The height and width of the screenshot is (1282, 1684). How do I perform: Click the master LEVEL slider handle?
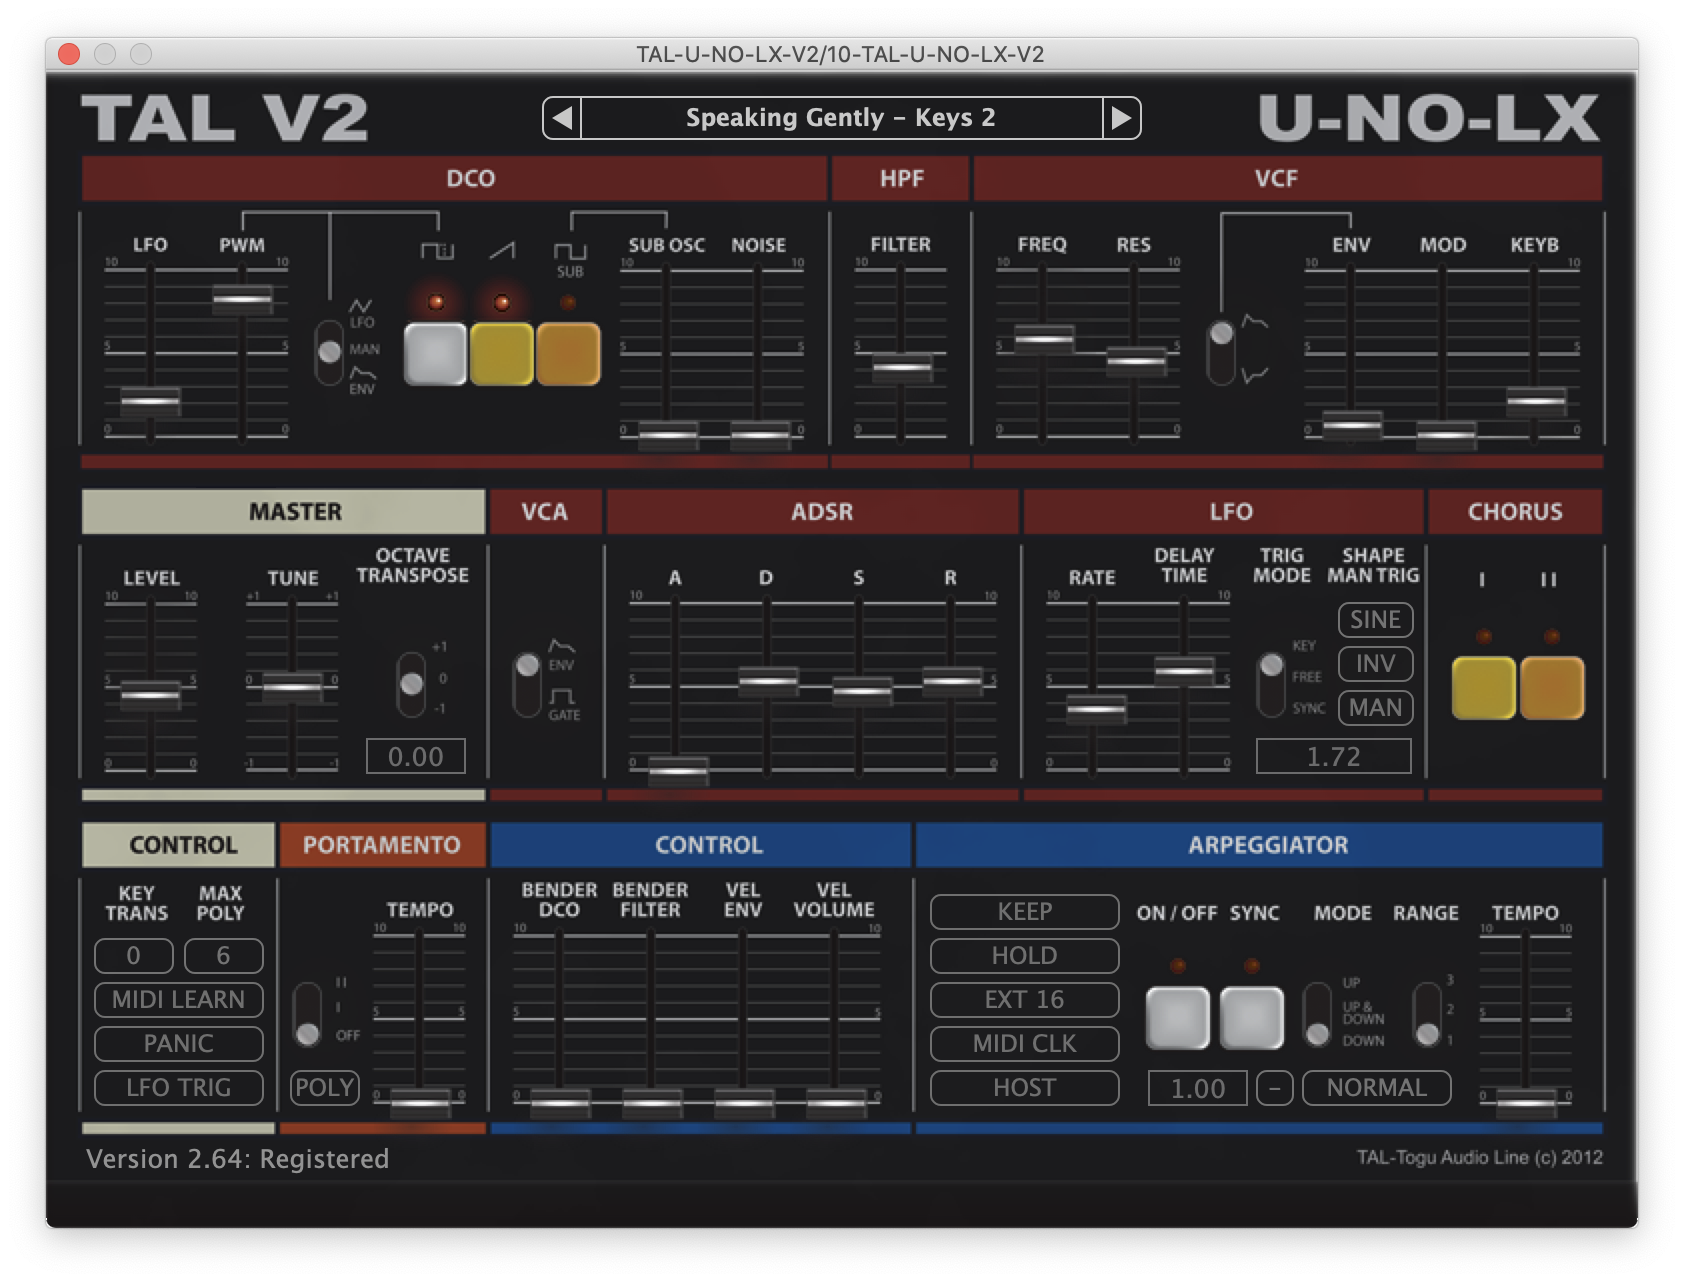point(151,694)
